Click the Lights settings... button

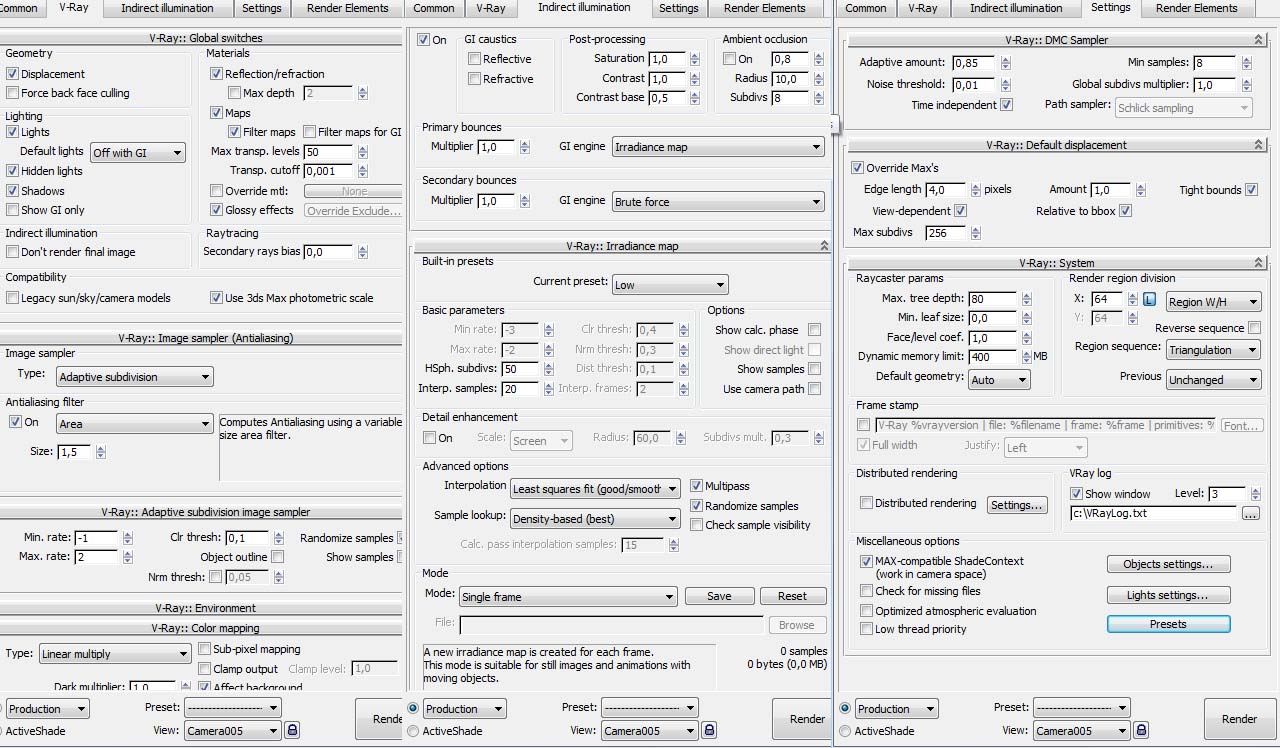[1168, 595]
